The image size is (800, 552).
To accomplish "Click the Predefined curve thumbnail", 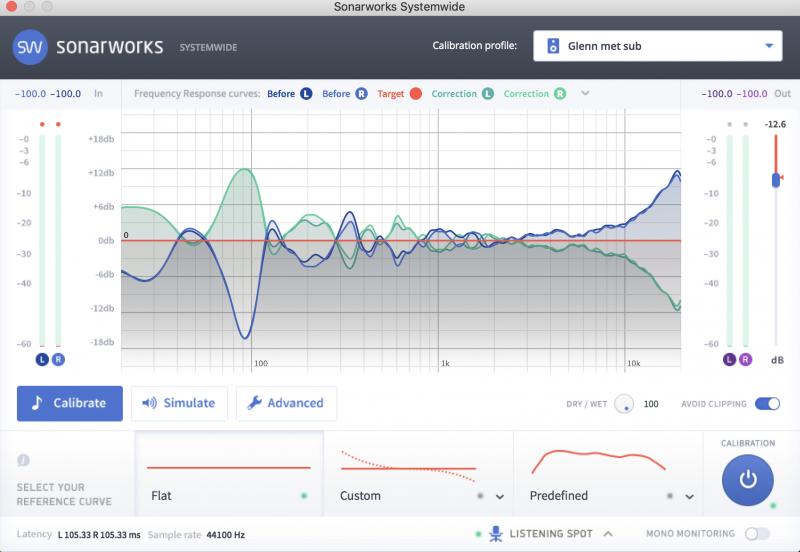I will click(x=598, y=461).
